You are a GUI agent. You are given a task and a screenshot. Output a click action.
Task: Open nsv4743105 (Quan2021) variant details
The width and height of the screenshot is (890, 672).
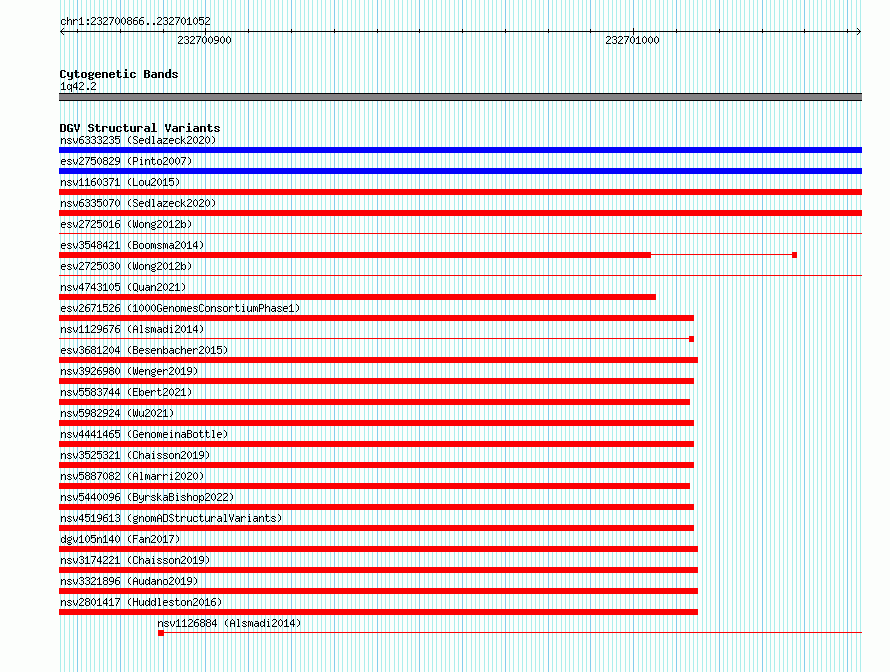(123, 287)
